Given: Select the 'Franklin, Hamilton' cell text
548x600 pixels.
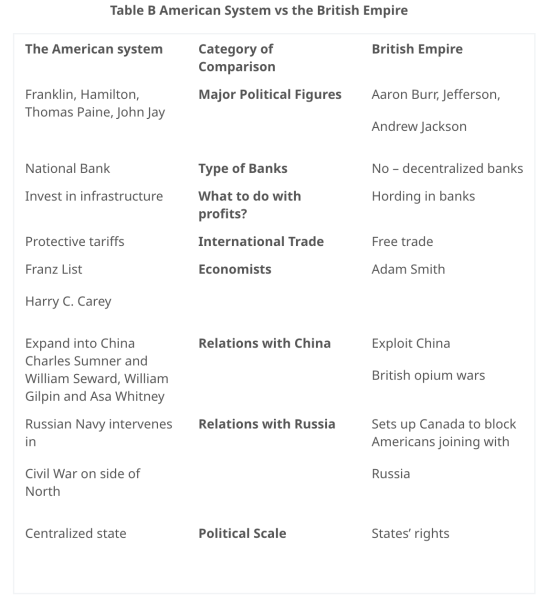Looking at the screenshot, I should pos(82,95).
